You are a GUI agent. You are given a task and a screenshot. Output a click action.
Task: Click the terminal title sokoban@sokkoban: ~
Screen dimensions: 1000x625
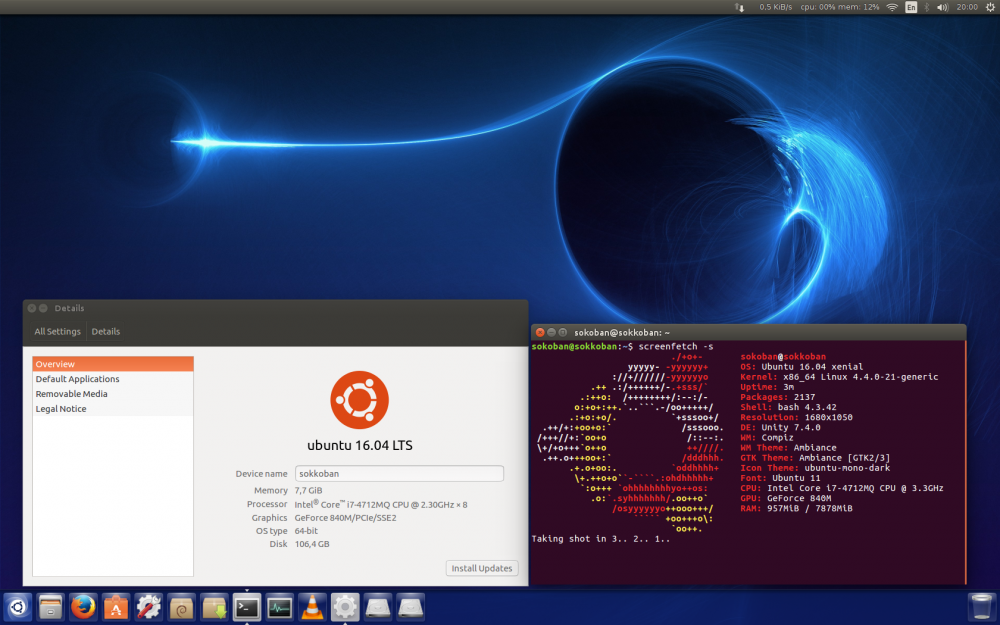622,332
